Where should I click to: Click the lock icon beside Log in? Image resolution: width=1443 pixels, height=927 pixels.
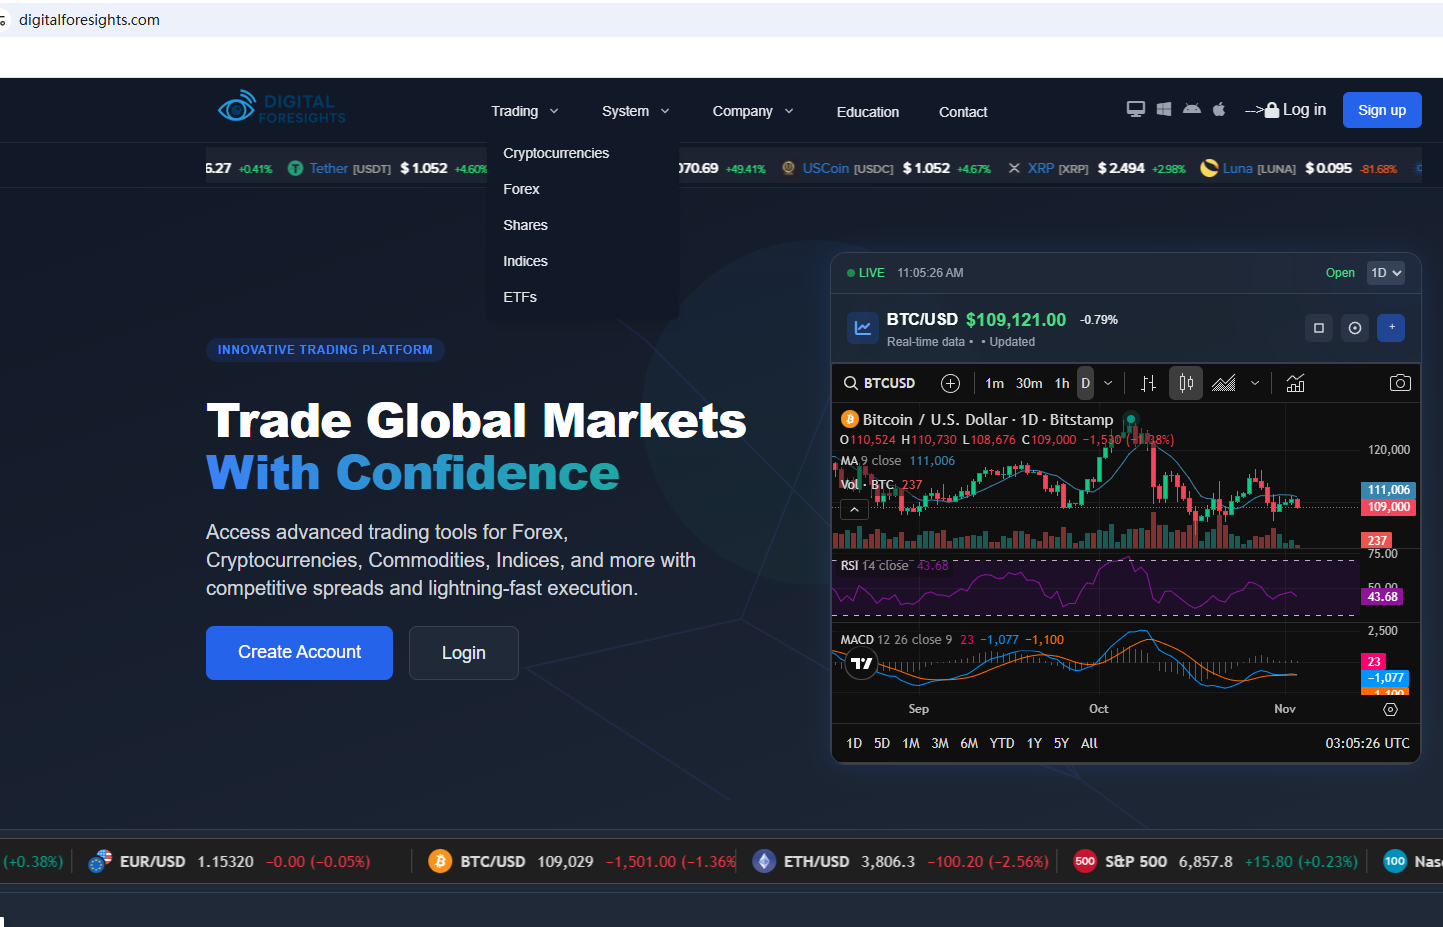click(x=1272, y=110)
